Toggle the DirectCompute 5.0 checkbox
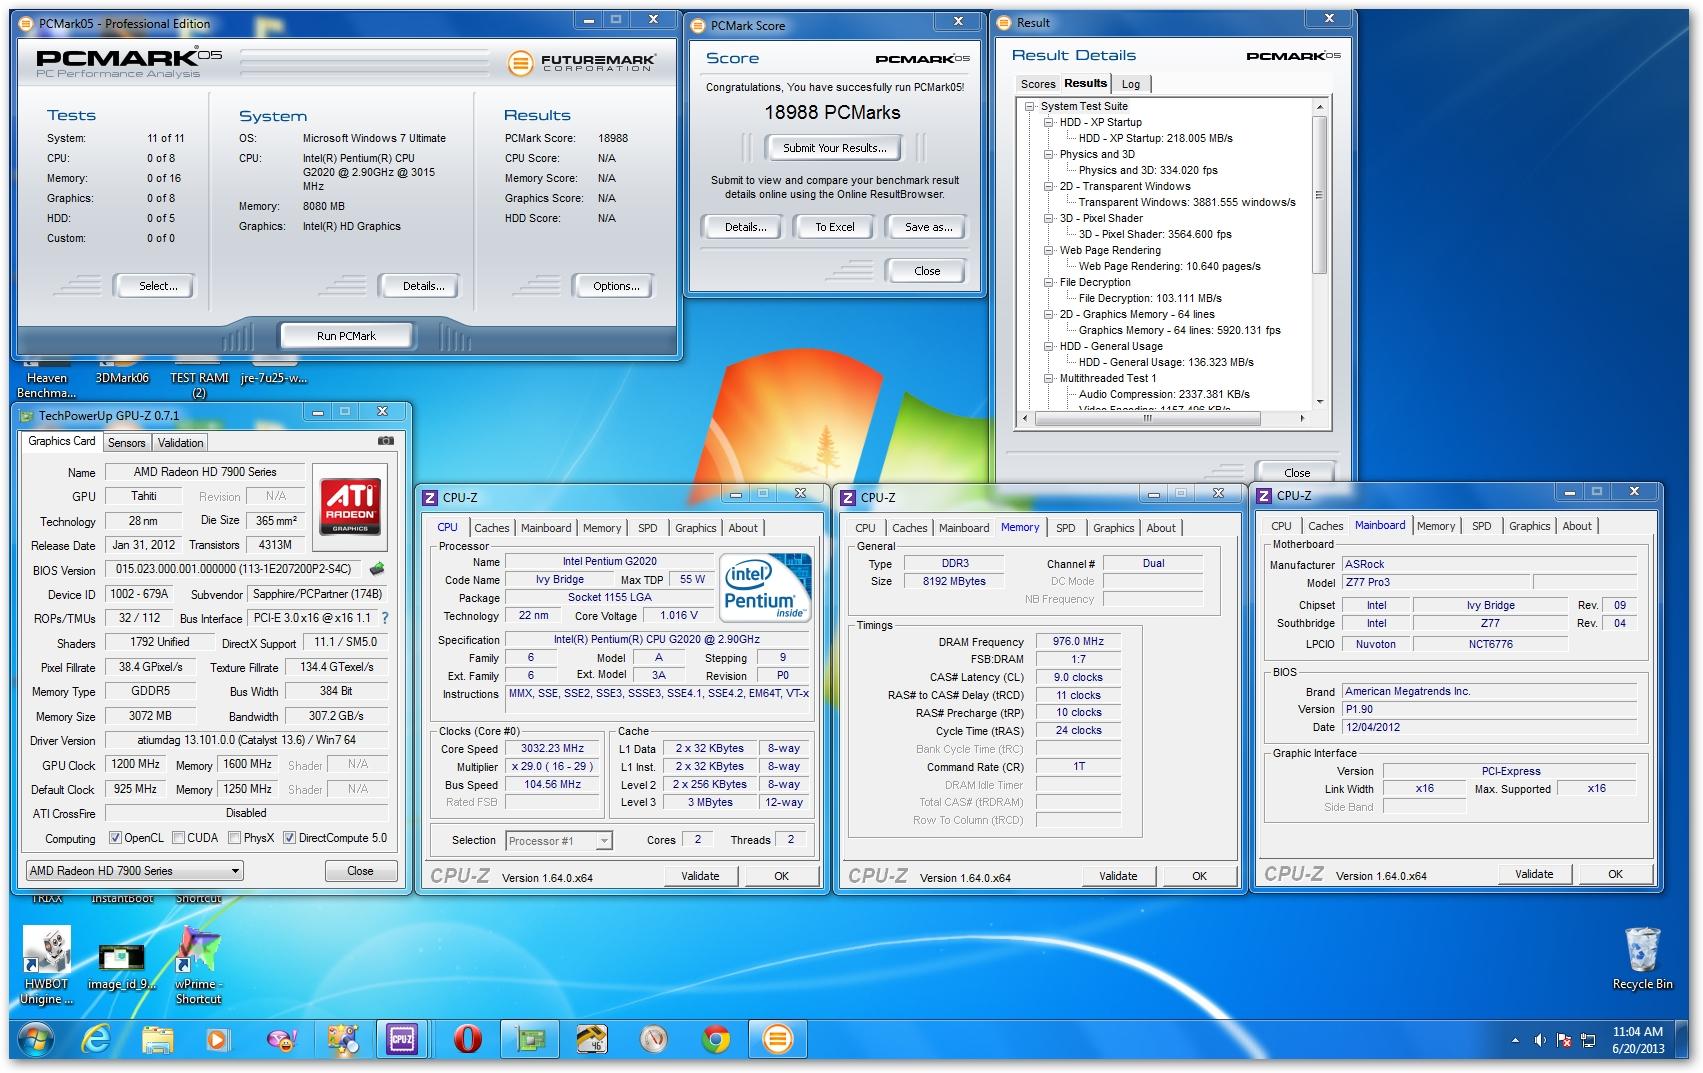Screen dimensions: 1703x1073 (x=289, y=838)
